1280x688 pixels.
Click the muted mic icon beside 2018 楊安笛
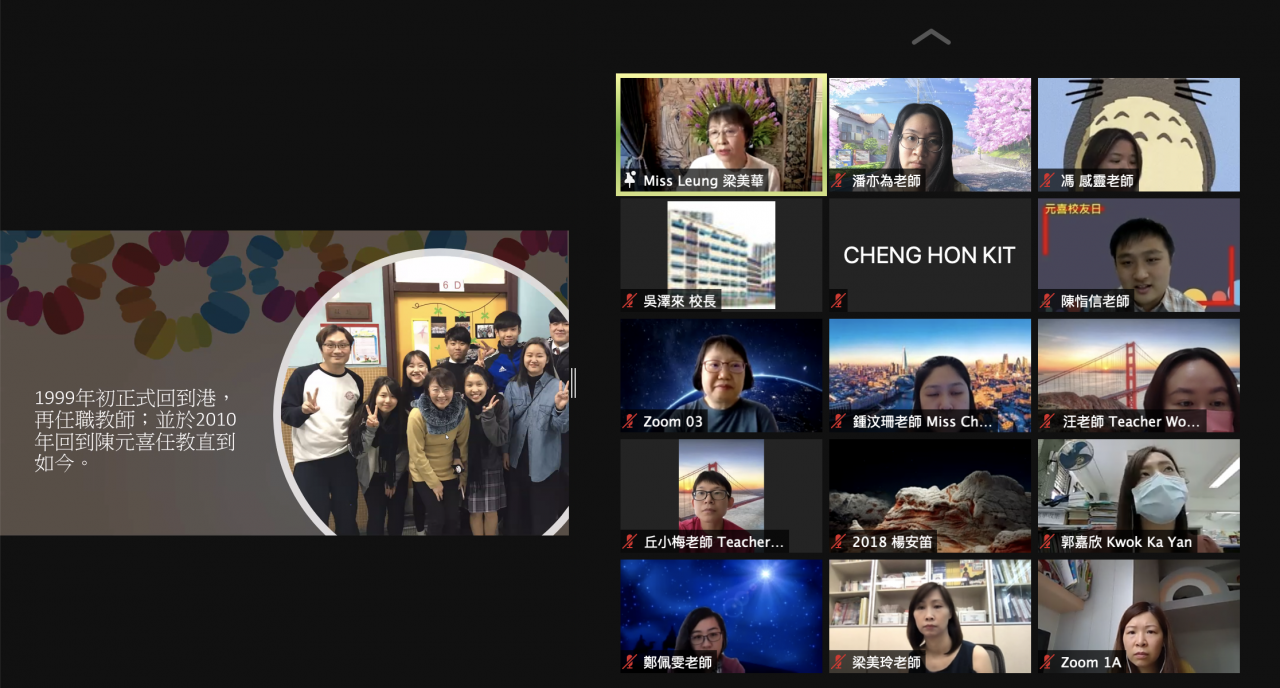coord(839,542)
